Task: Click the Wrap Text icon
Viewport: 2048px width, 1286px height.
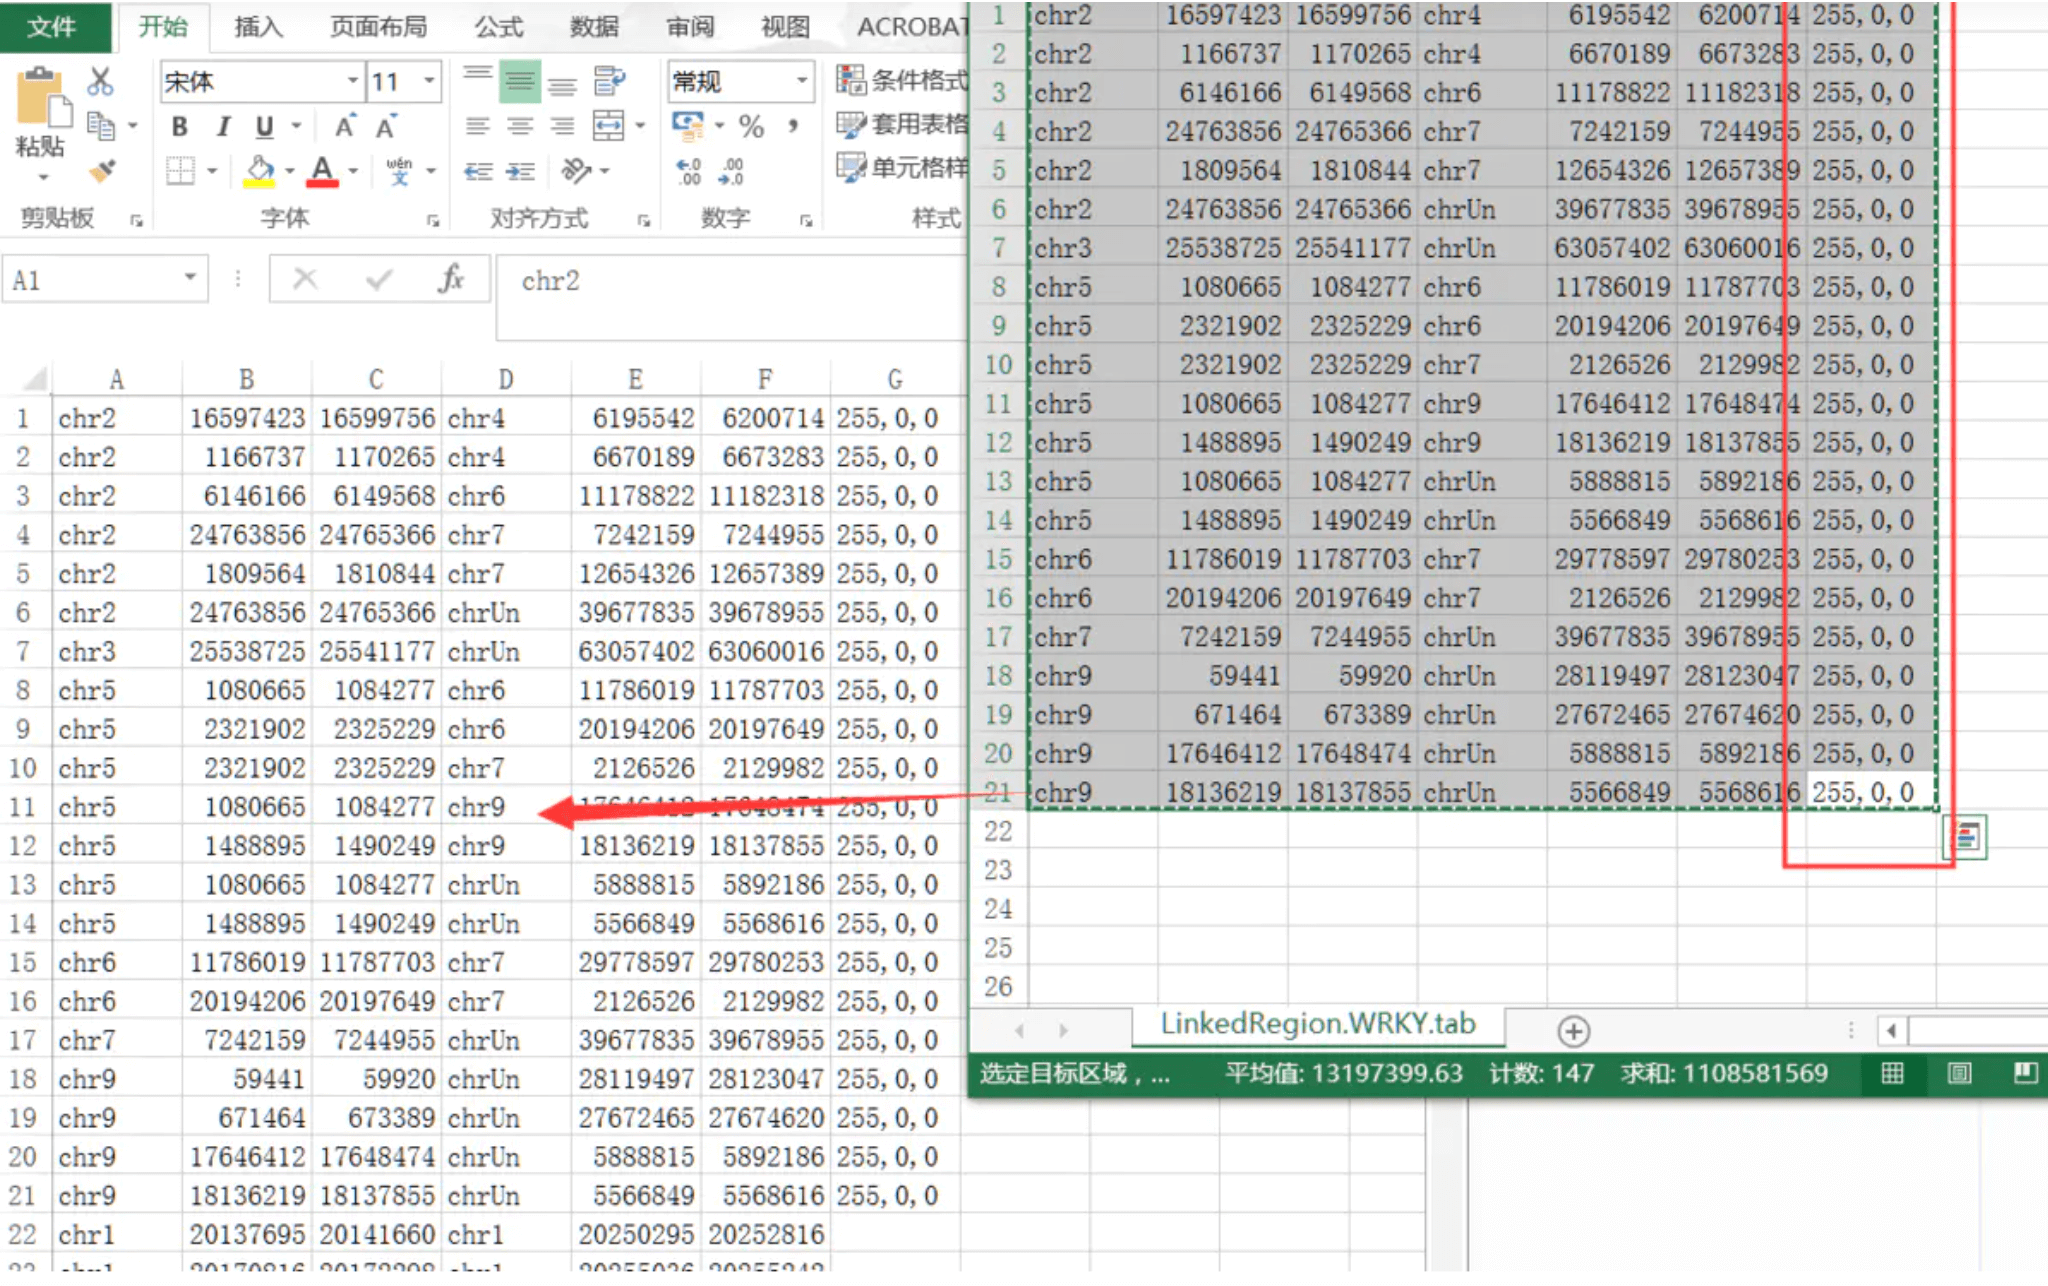Action: 608,81
